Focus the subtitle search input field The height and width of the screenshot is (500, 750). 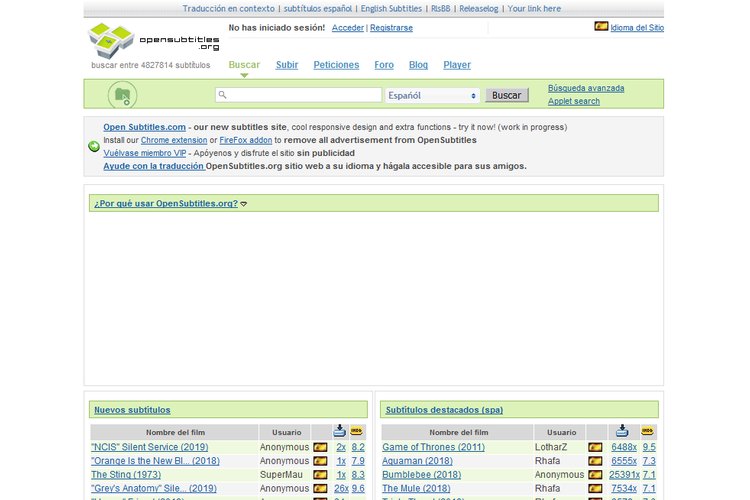pyautogui.click(x=298, y=95)
